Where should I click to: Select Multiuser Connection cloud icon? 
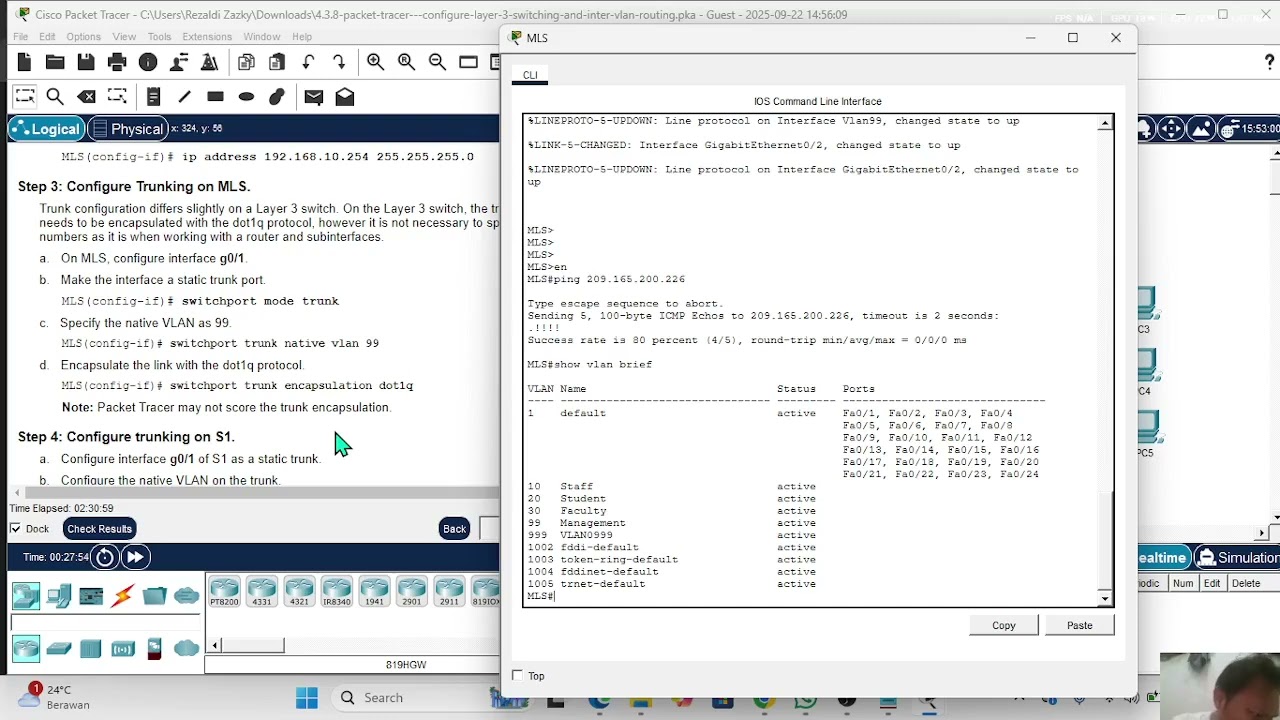click(187, 597)
